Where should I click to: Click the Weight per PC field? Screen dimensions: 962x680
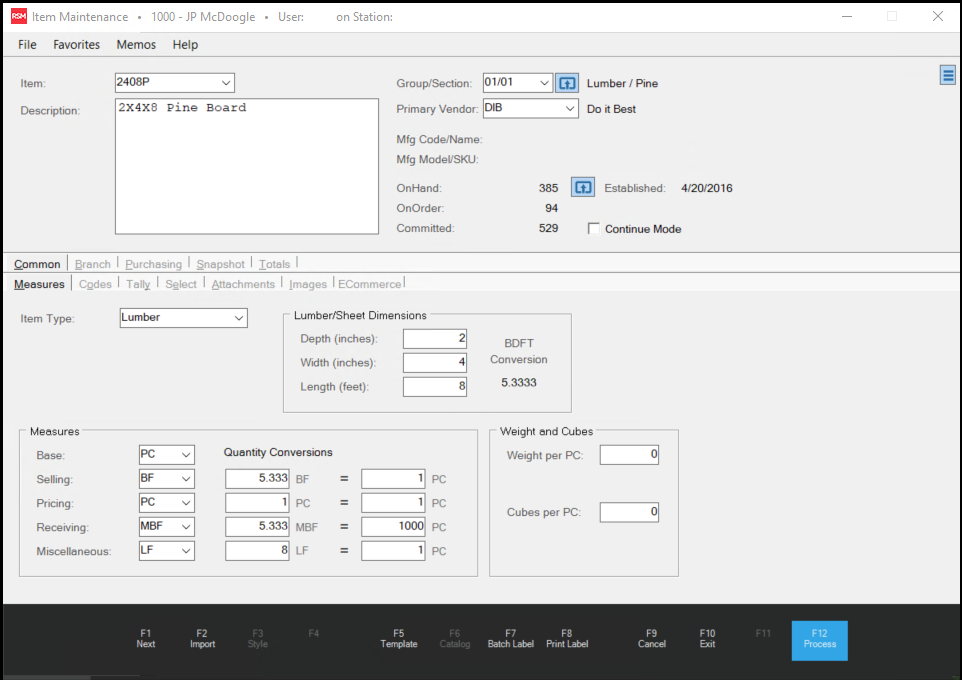coord(629,455)
